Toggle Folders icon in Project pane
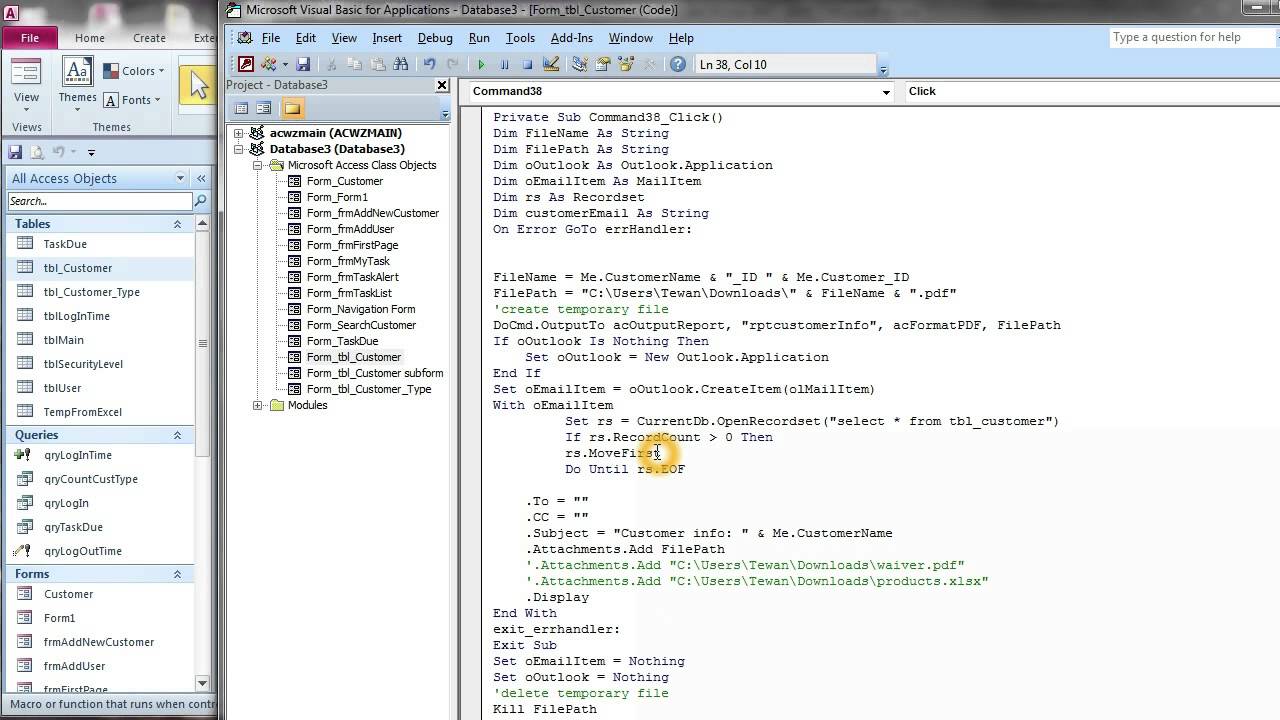Viewport: 1280px width, 720px height. pyautogui.click(x=292, y=108)
